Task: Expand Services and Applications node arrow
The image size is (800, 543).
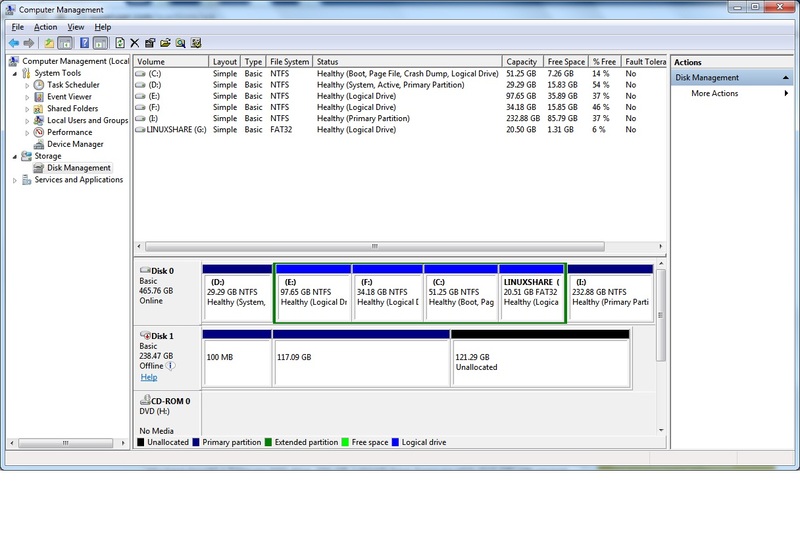Action: coord(15,180)
